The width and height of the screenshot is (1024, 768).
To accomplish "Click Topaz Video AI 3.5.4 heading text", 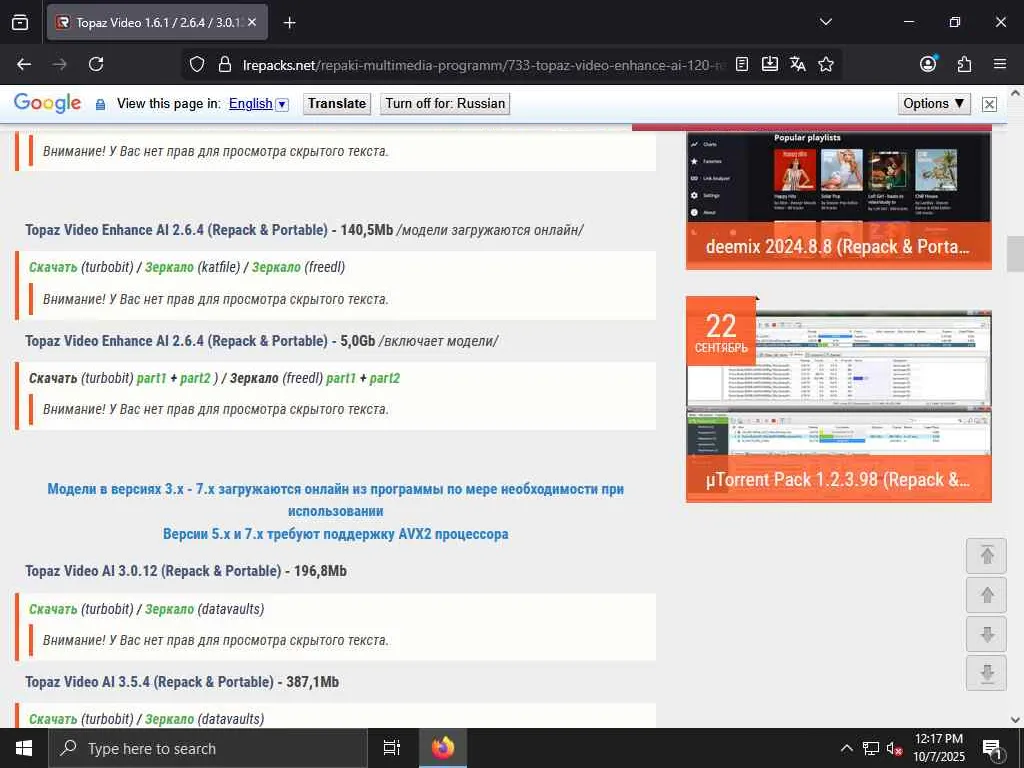I will coord(182,682).
